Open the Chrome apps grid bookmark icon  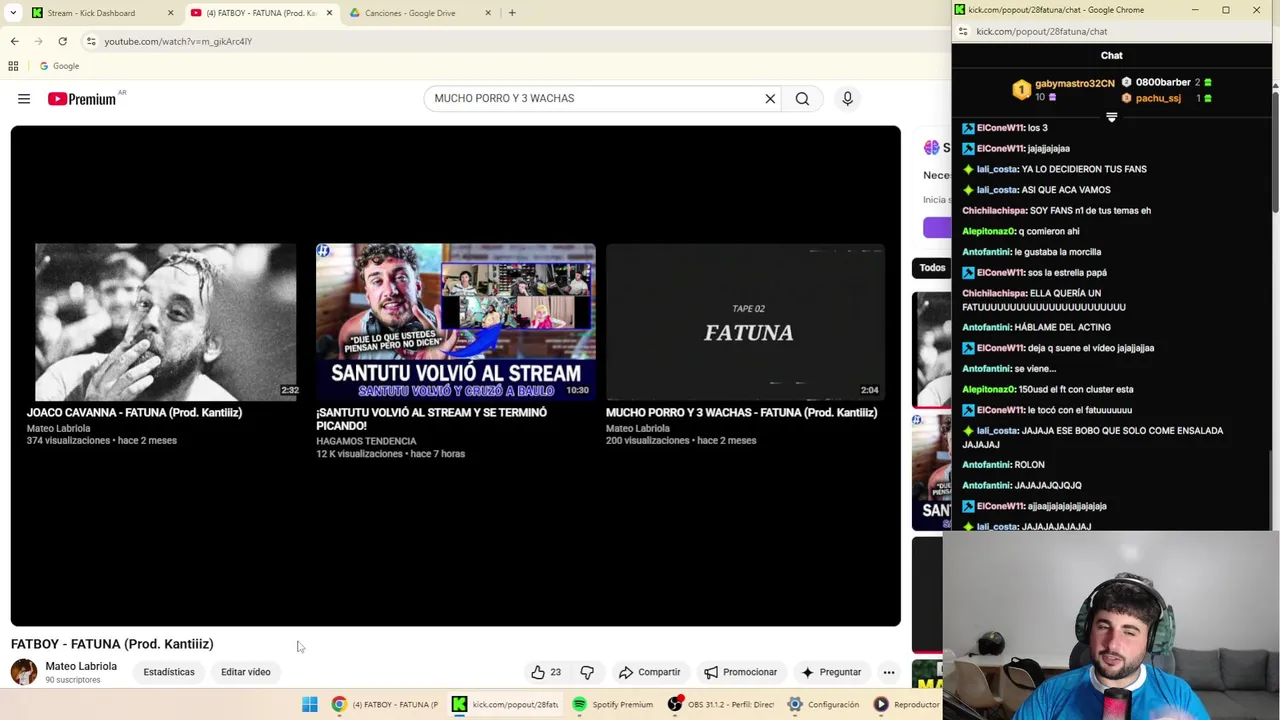tap(13, 66)
